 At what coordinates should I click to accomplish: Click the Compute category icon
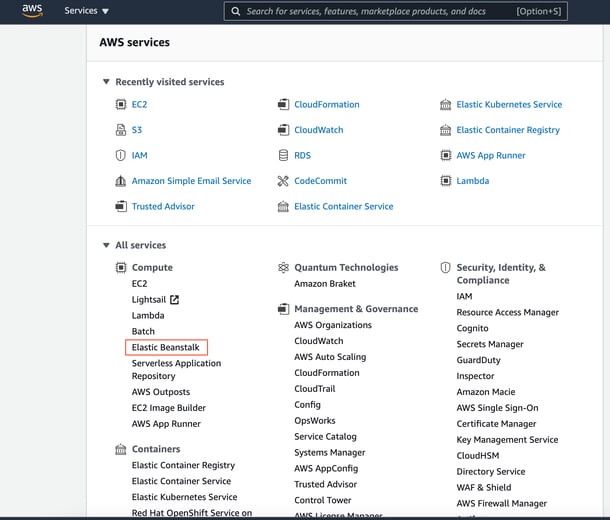pyautogui.click(x=121, y=268)
